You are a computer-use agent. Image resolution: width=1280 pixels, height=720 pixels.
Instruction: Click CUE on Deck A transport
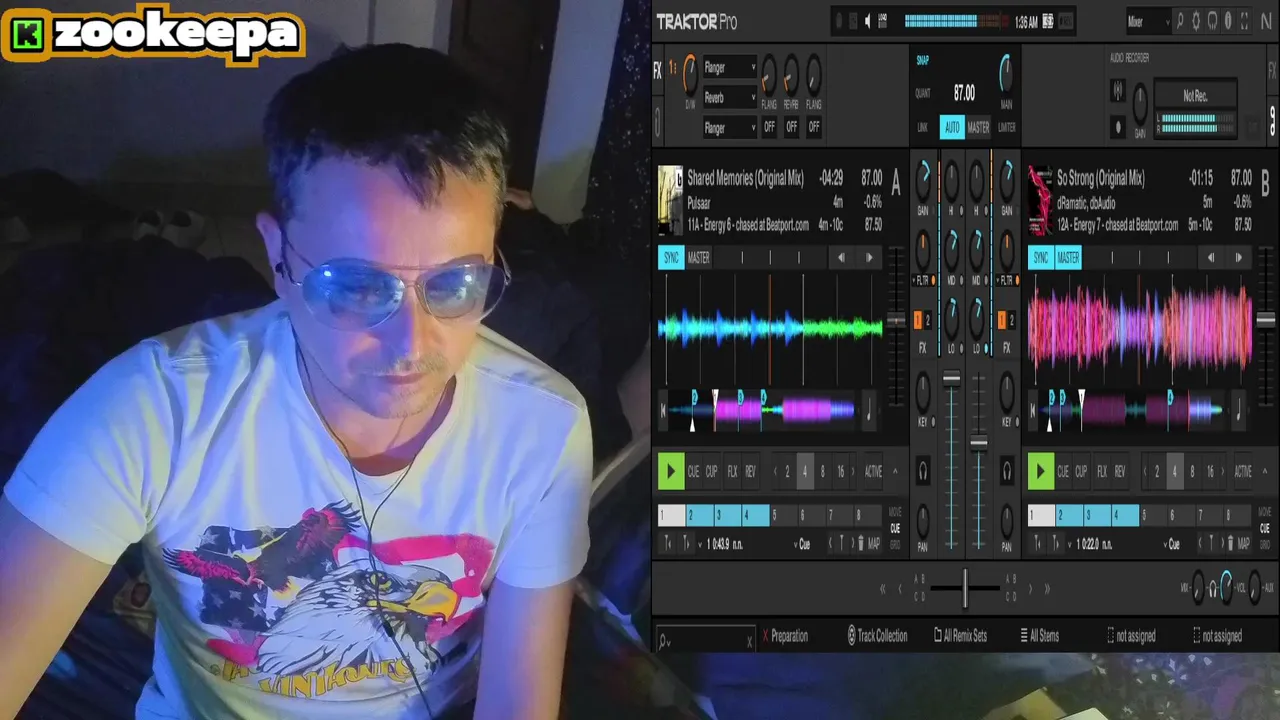pos(694,472)
